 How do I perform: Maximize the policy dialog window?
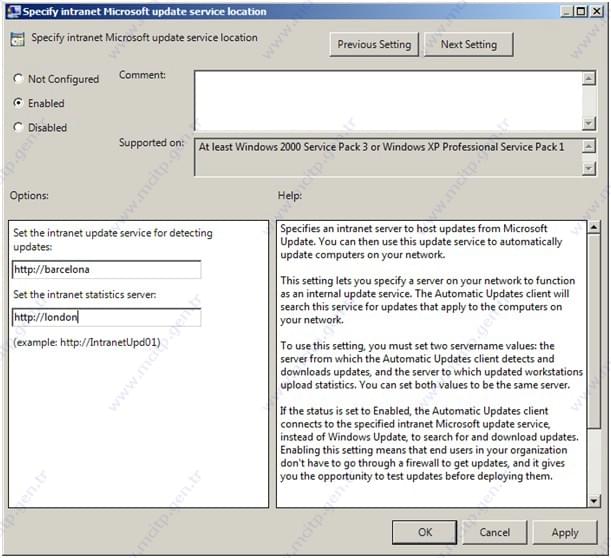[581, 11]
